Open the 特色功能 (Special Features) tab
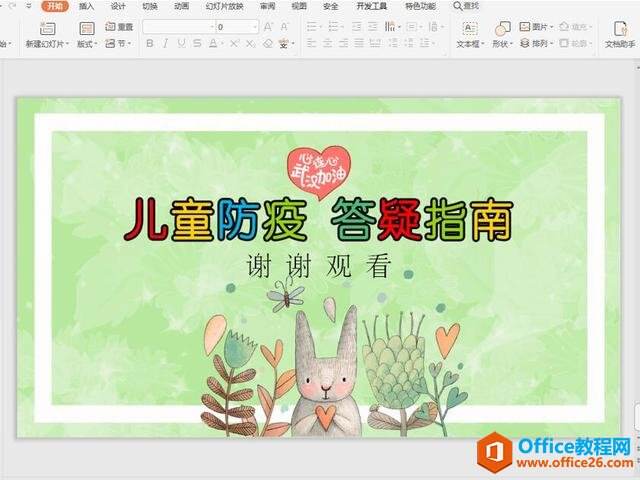Screen dimensions: 640x480 point(420,6)
